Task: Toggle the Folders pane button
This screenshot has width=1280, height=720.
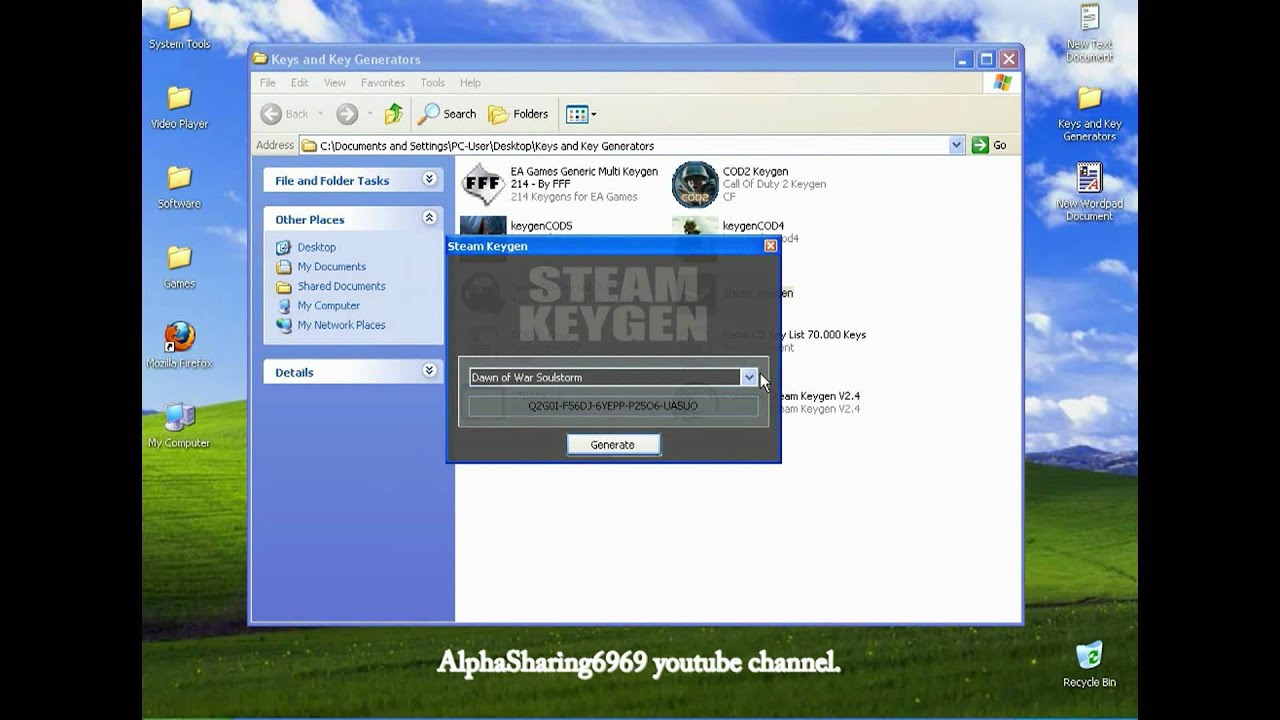Action: click(x=518, y=114)
